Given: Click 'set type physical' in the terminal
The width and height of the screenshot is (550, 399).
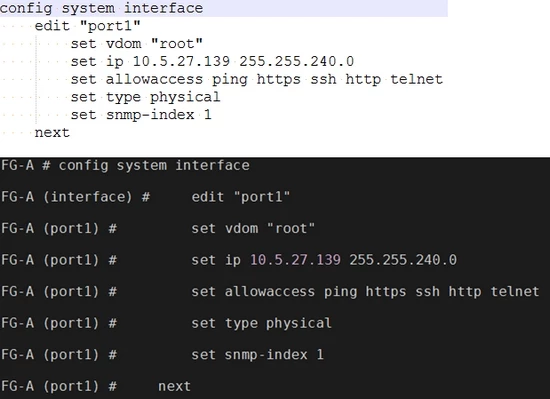Looking at the screenshot, I should pos(261,323).
